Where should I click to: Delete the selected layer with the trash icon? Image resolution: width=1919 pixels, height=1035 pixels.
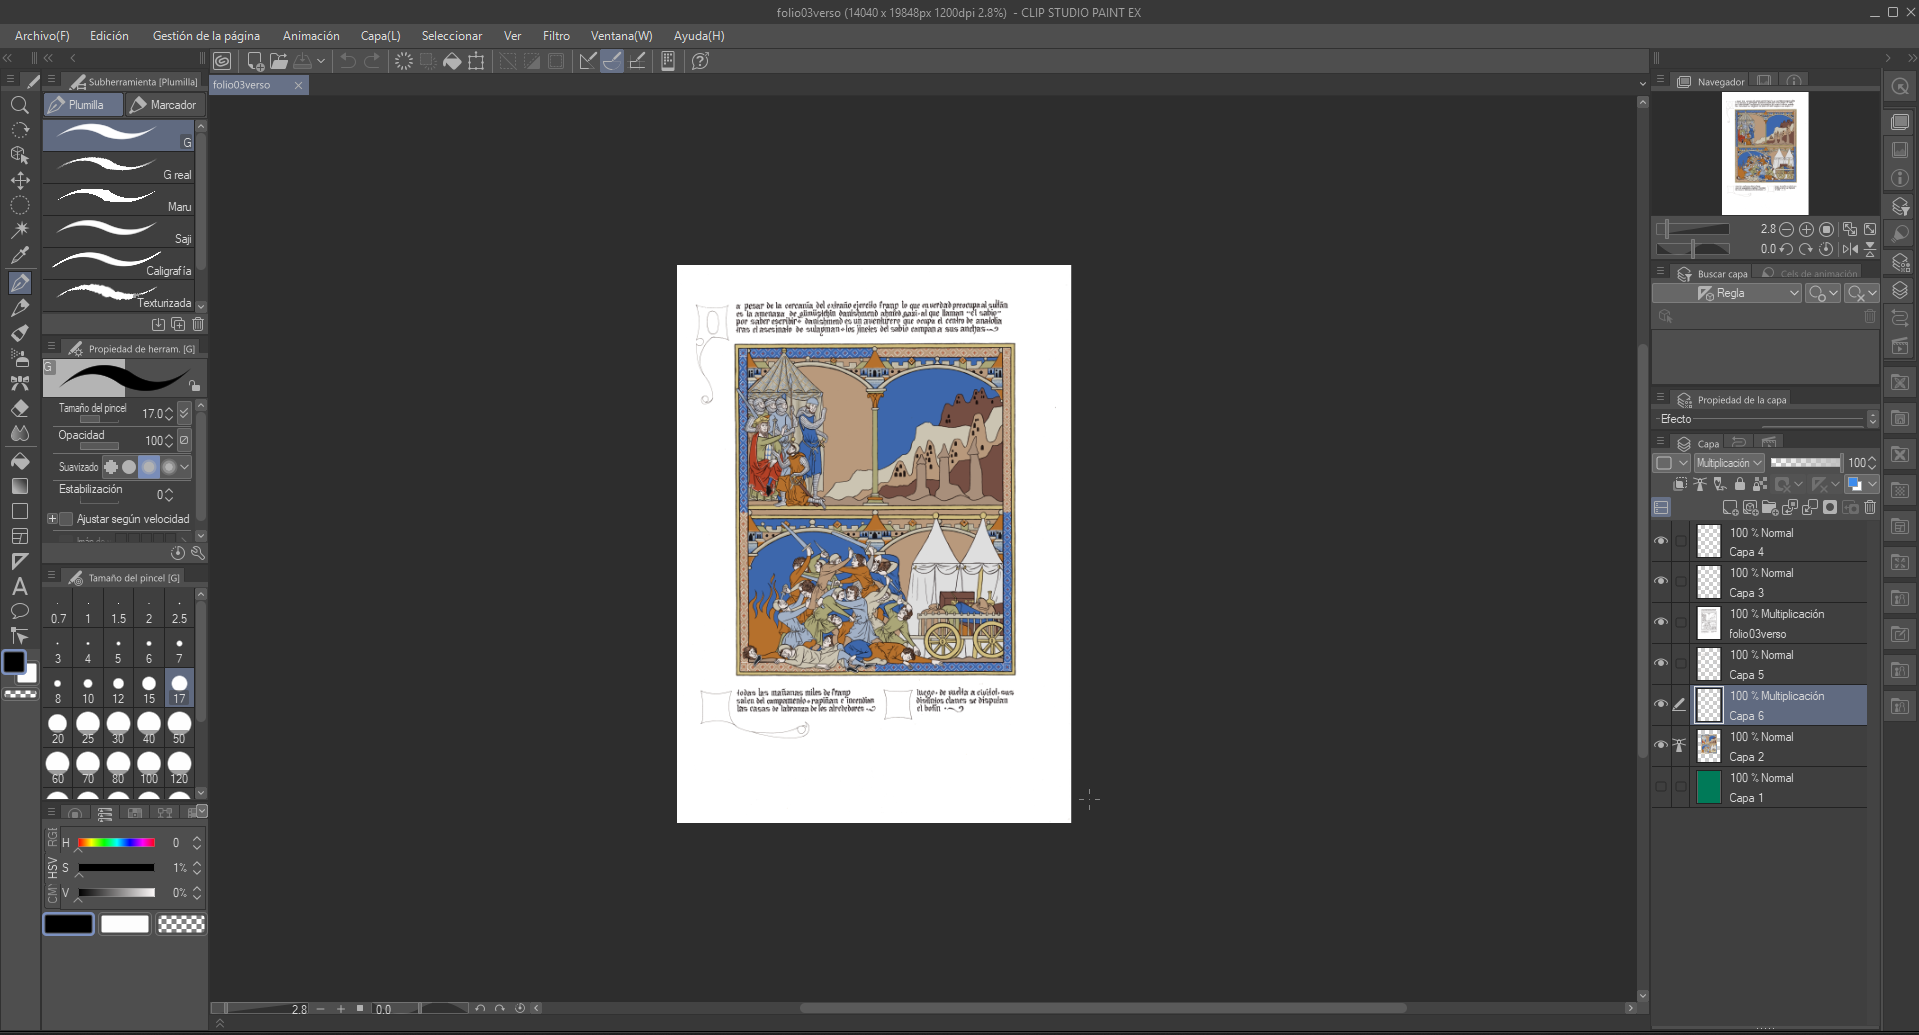pyautogui.click(x=1870, y=507)
